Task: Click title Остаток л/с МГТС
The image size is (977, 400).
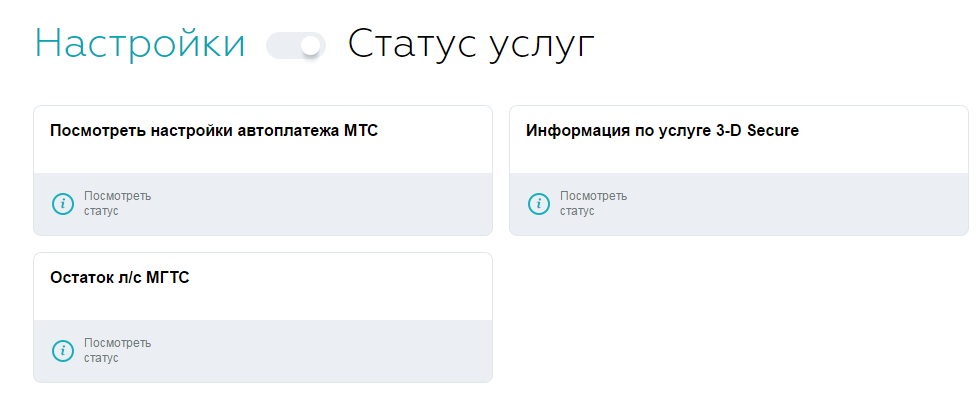Action: tap(120, 278)
